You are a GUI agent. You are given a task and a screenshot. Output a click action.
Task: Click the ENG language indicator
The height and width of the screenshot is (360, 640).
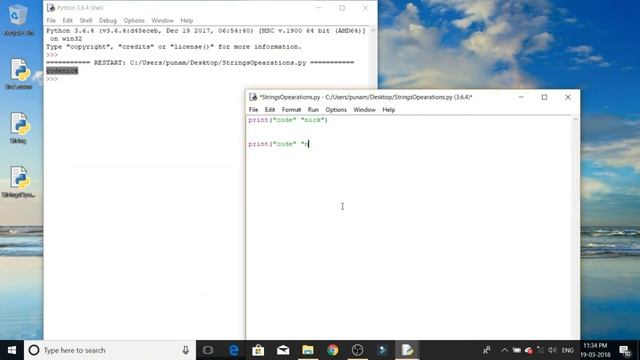[x=567, y=350]
